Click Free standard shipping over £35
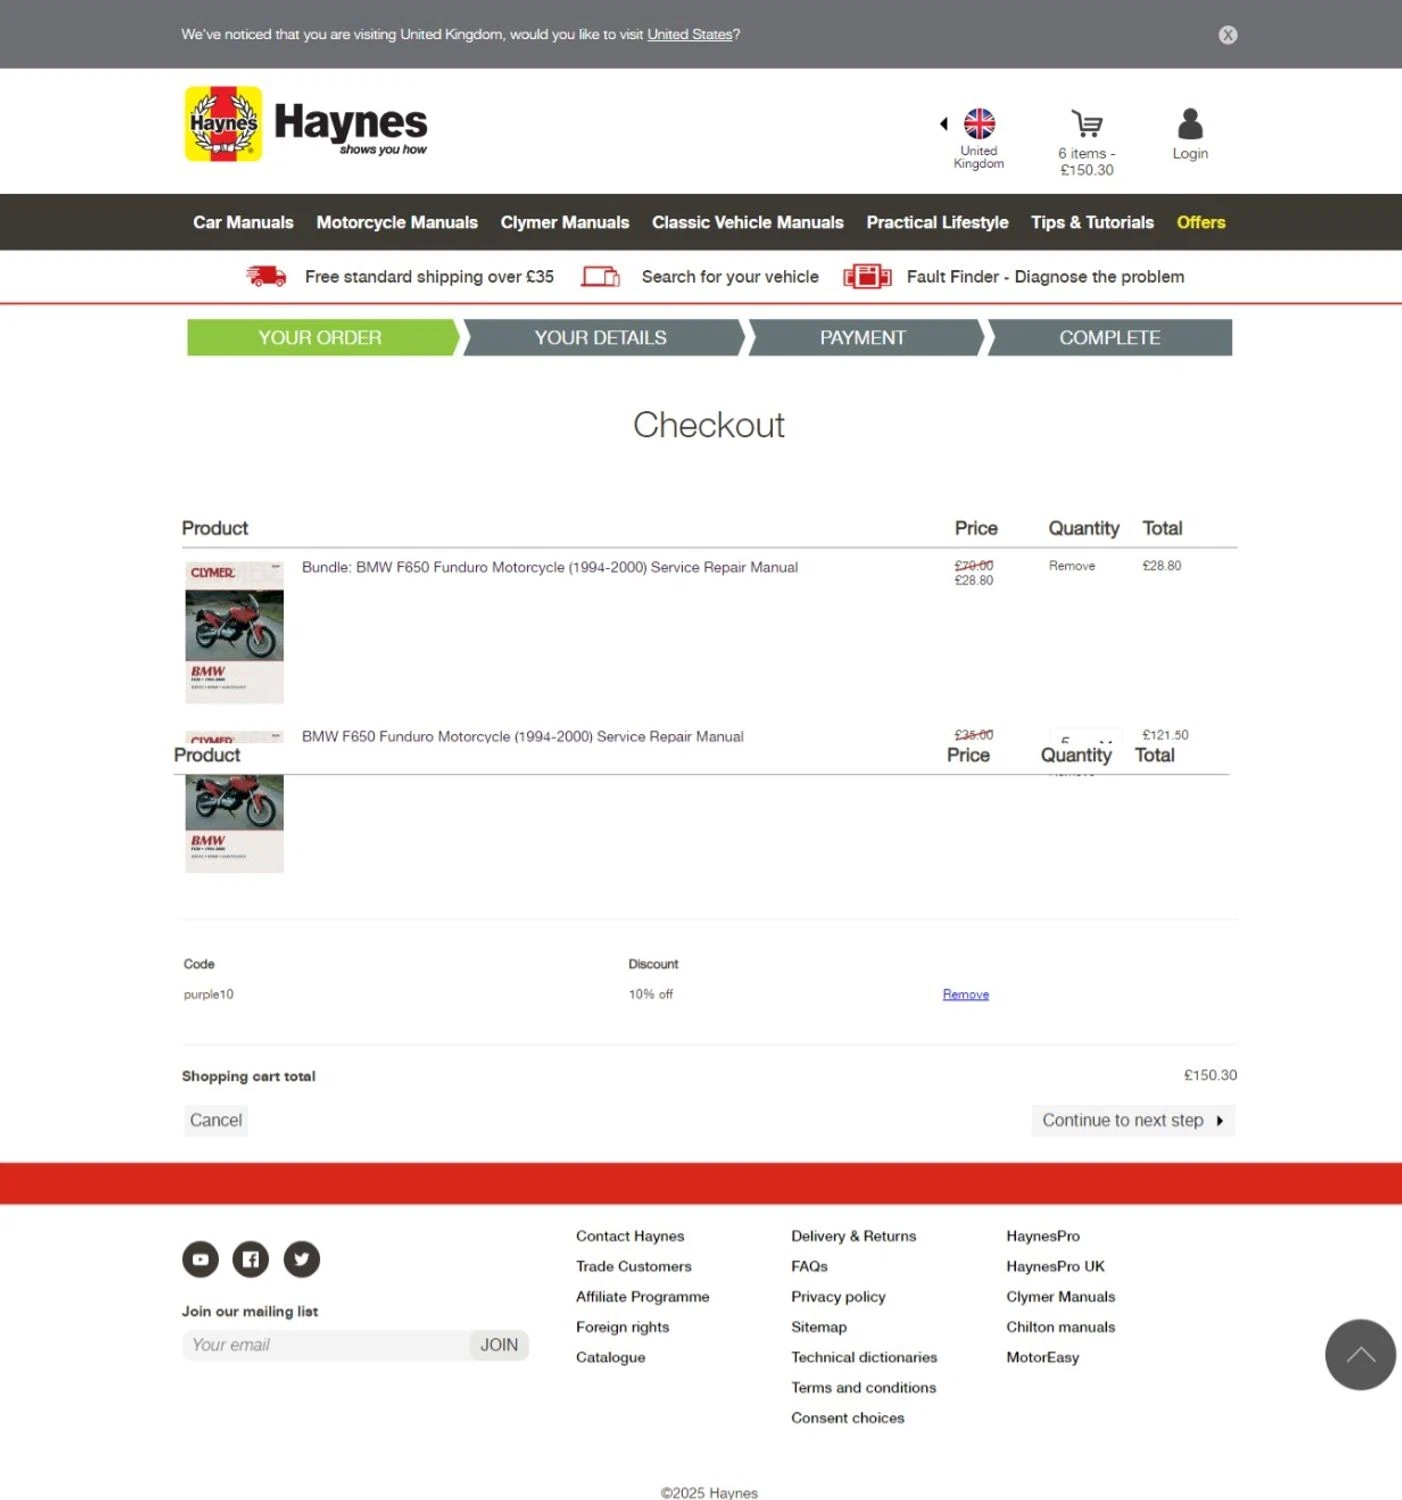This screenshot has height=1500, width=1402. pyautogui.click(x=429, y=277)
